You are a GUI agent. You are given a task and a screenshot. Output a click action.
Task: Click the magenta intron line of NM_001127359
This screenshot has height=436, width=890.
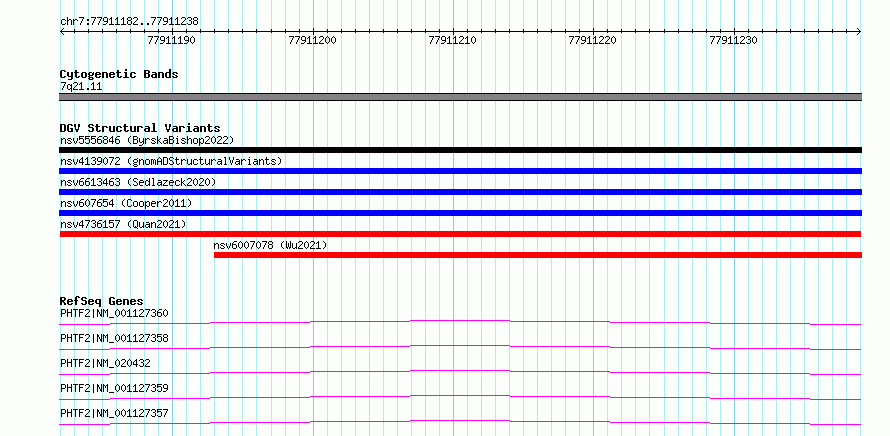[x=460, y=397]
